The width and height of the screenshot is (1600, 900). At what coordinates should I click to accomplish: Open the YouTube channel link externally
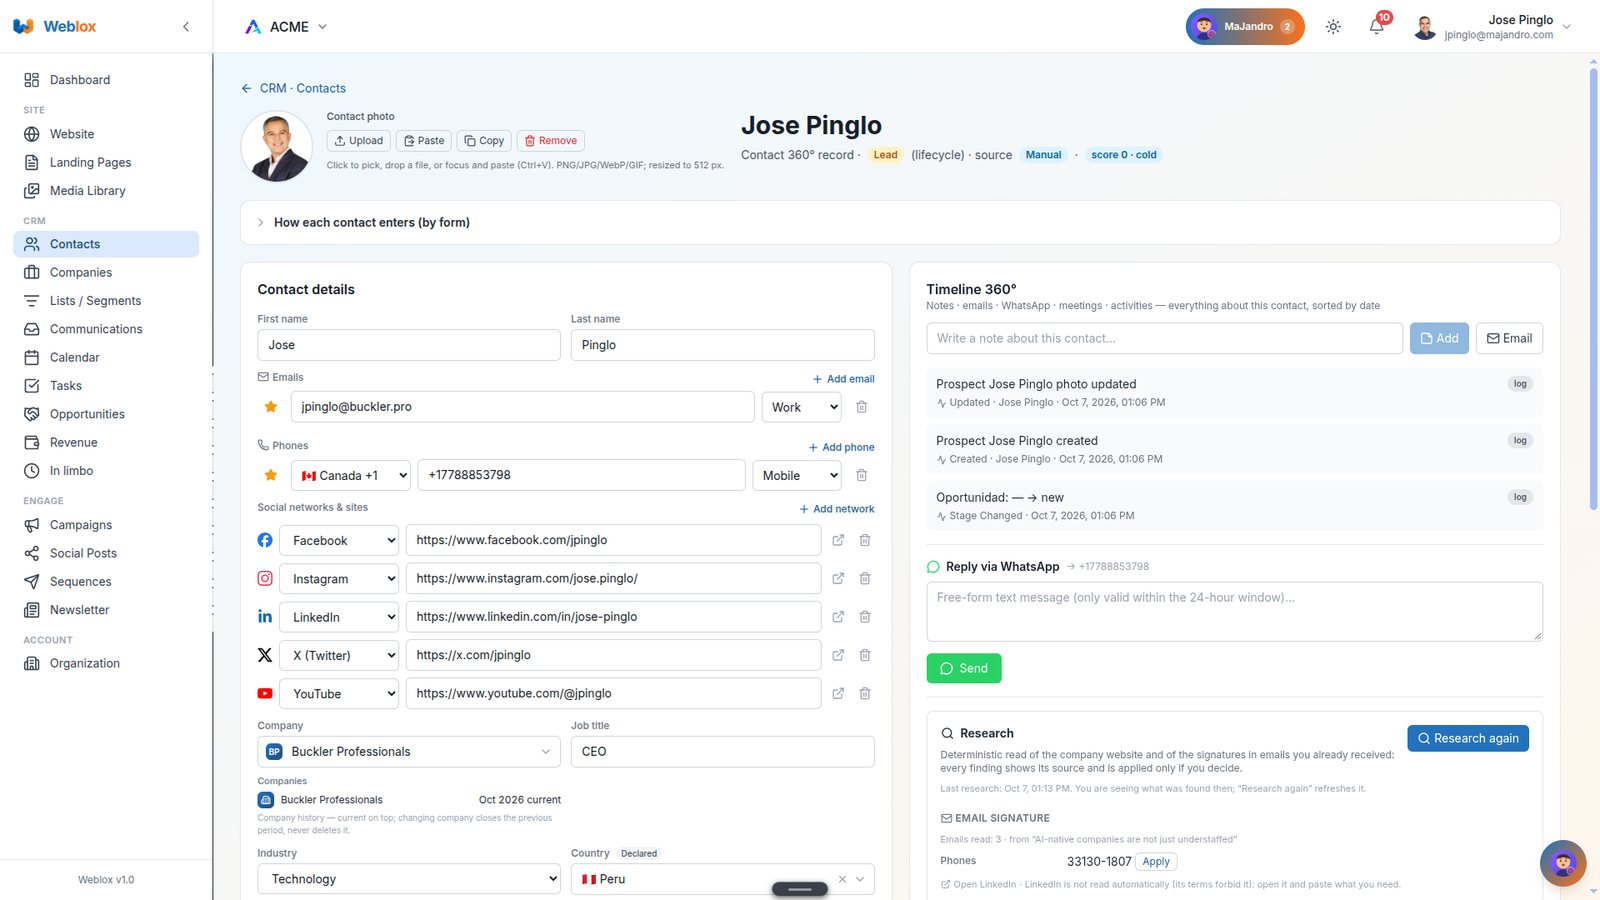[838, 693]
